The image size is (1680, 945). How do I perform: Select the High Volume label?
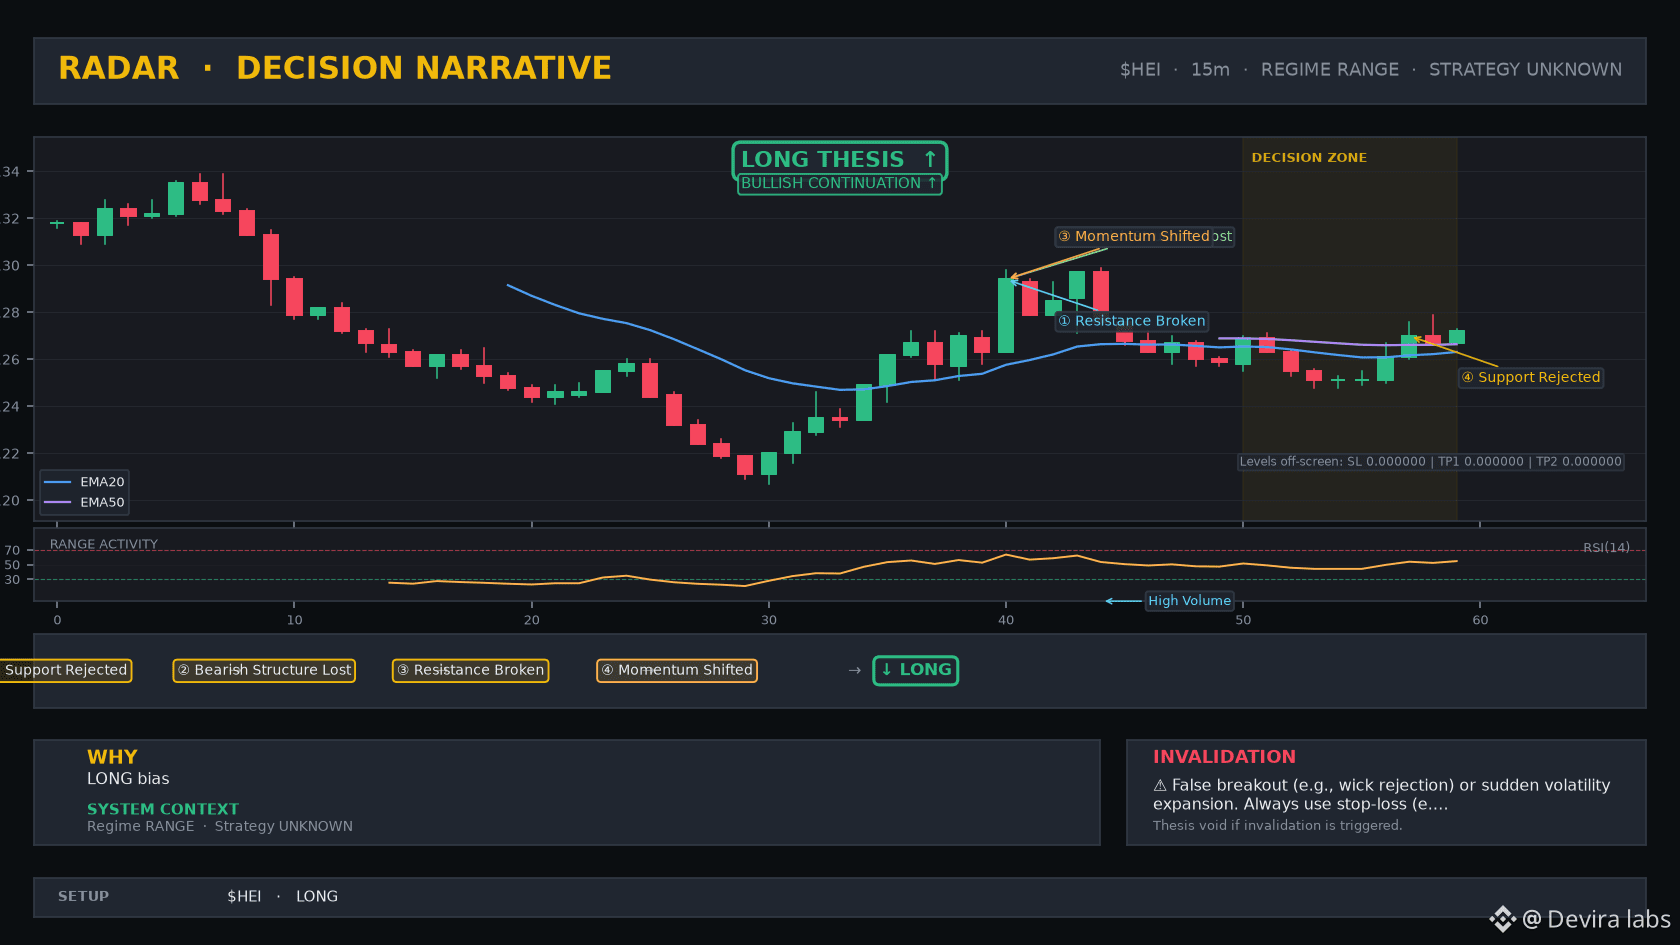click(1189, 601)
